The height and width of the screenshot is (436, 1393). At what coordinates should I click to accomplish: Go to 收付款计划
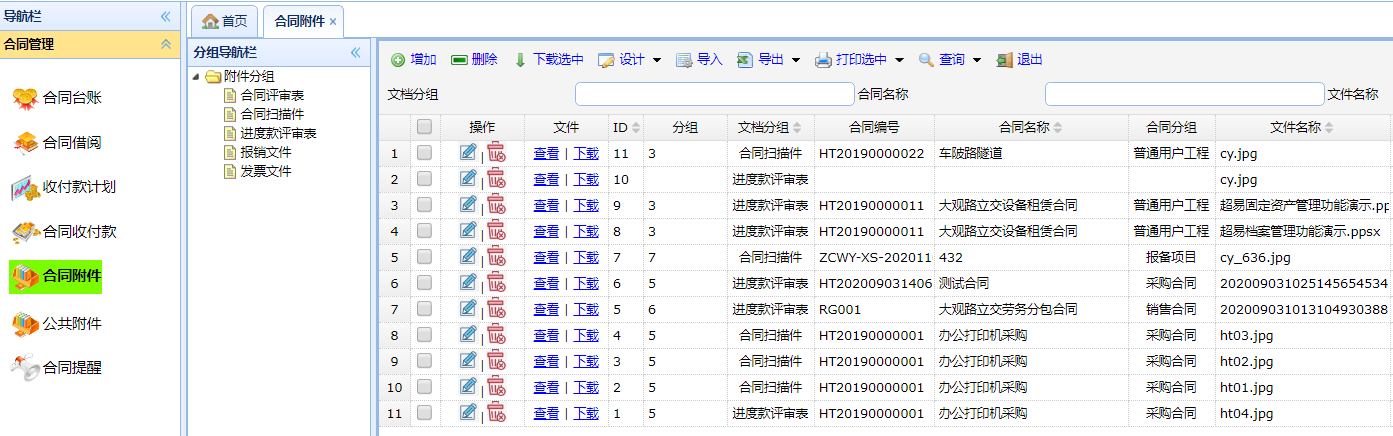coord(64,186)
